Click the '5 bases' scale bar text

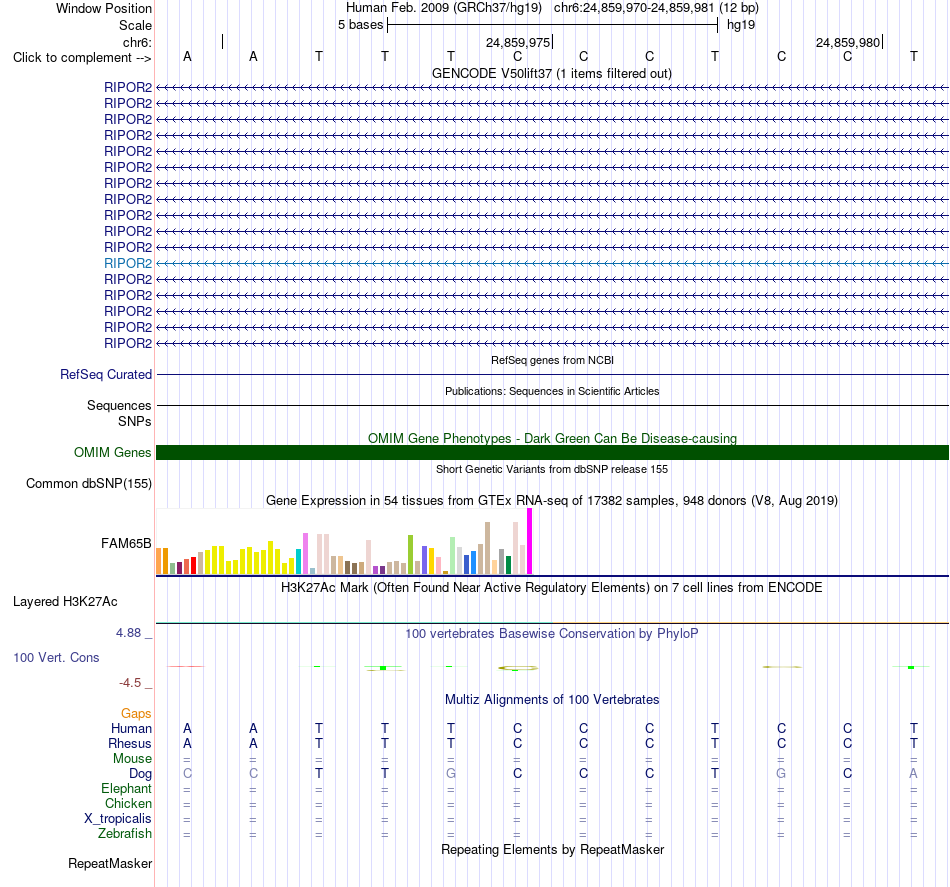pyautogui.click(x=360, y=25)
